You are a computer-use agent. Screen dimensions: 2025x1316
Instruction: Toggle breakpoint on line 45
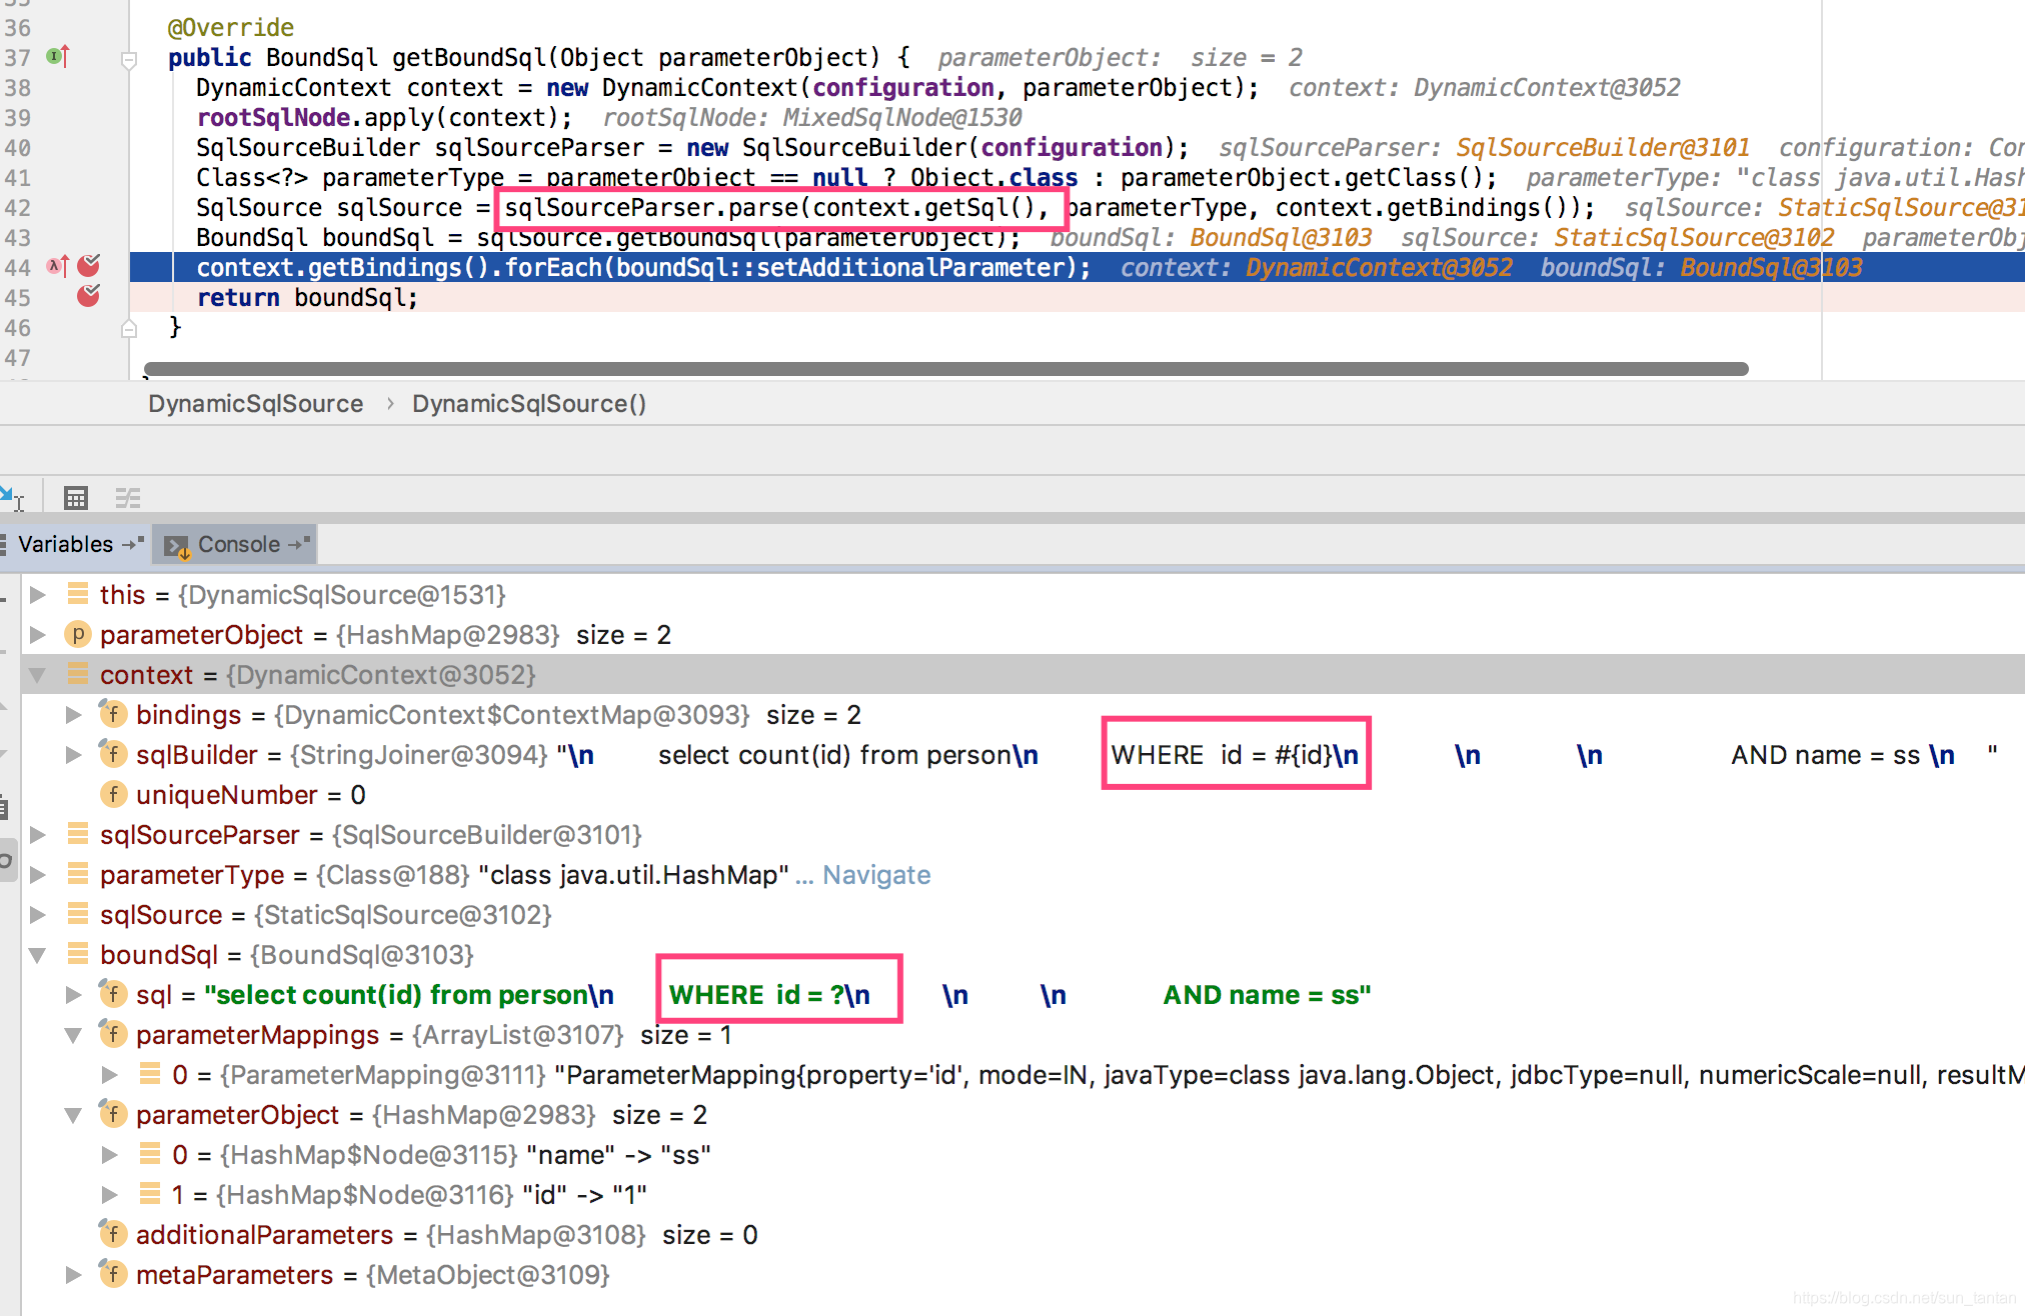point(89,296)
